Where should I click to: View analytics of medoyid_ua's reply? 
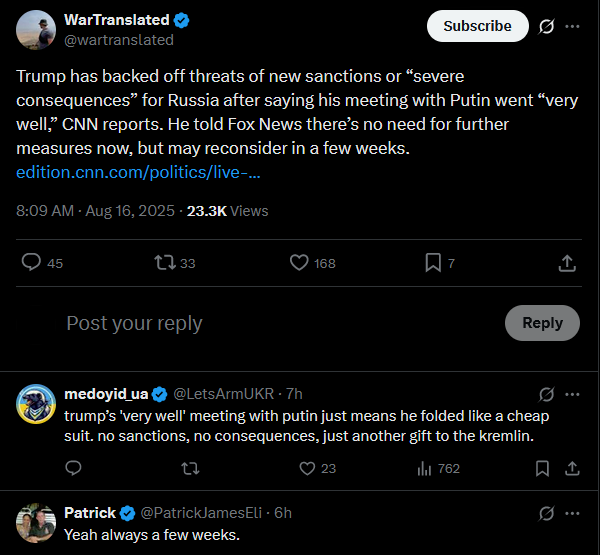[x=423, y=468]
